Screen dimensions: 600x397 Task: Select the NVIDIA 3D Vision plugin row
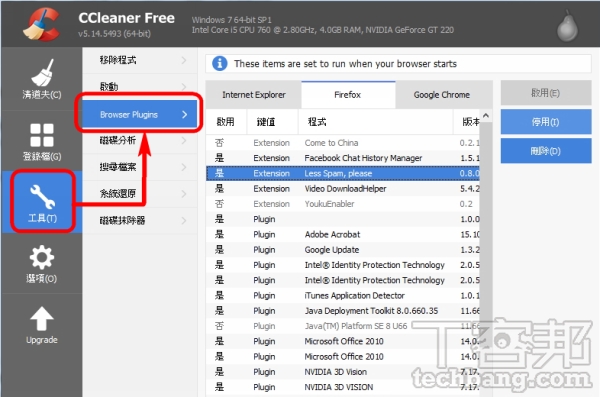tap(343, 372)
